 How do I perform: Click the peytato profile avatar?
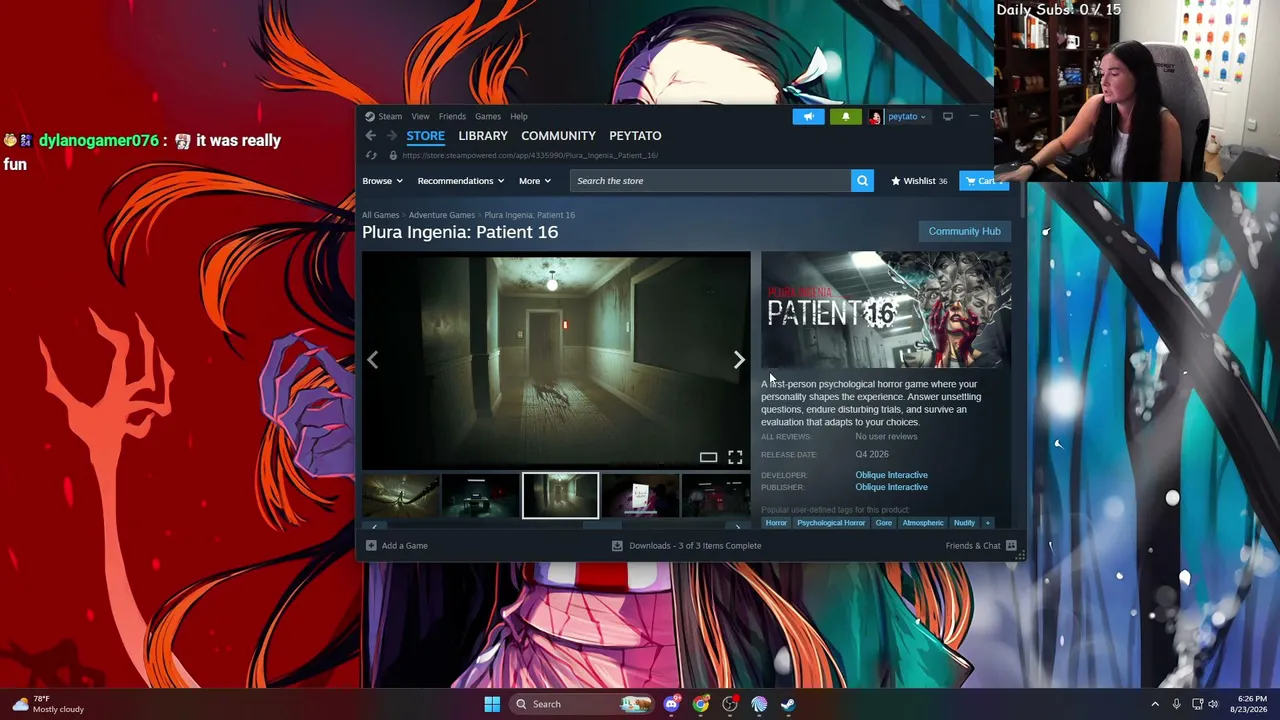click(875, 117)
